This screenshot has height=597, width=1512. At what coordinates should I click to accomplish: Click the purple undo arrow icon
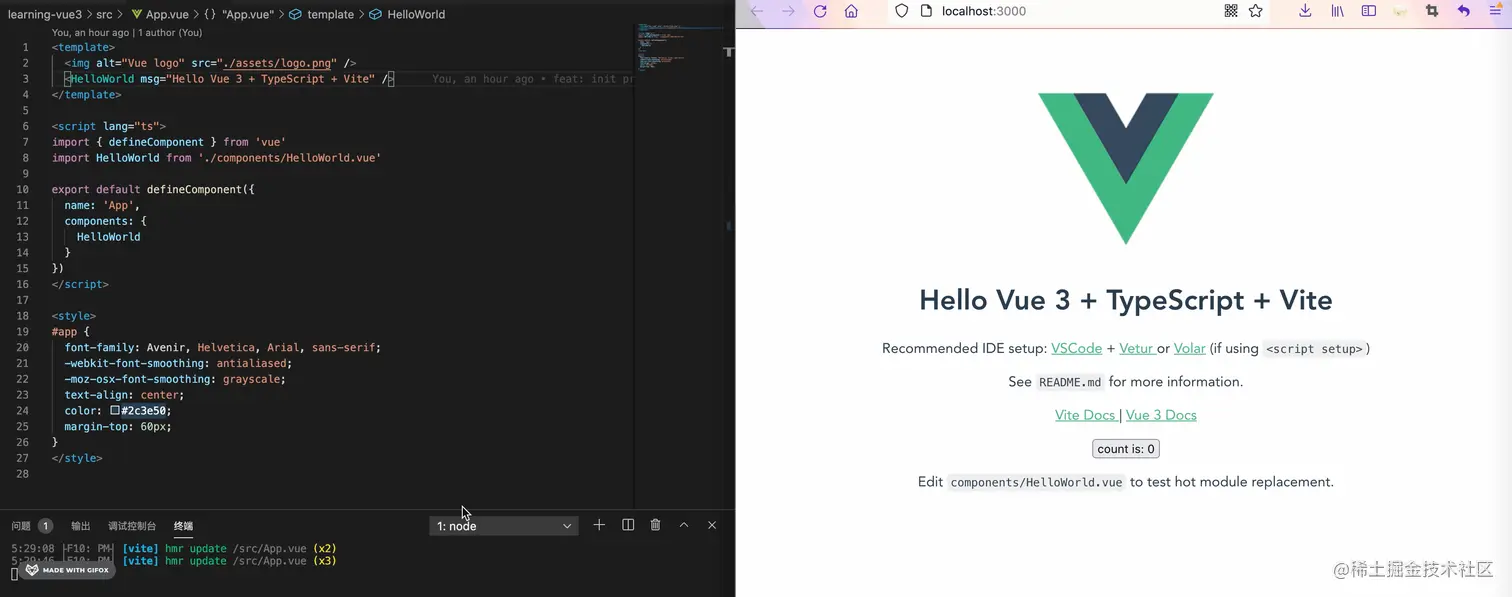pos(1464,11)
